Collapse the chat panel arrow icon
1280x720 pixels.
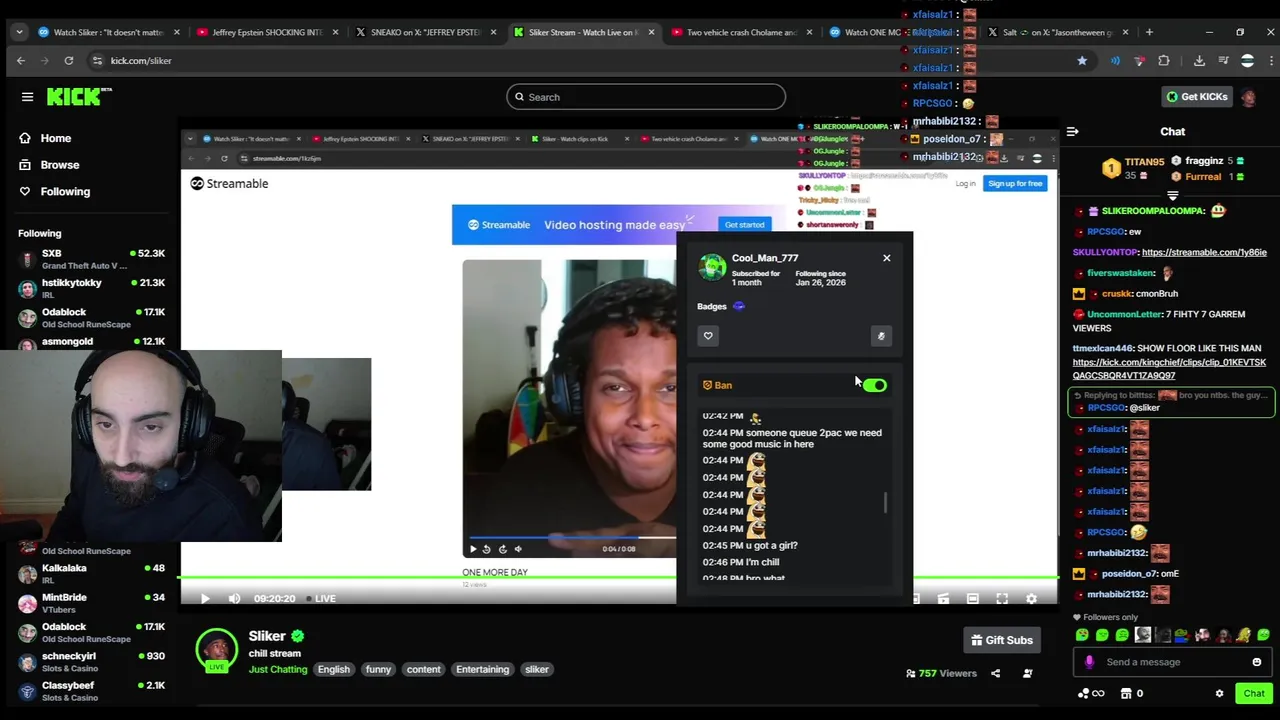[1072, 132]
